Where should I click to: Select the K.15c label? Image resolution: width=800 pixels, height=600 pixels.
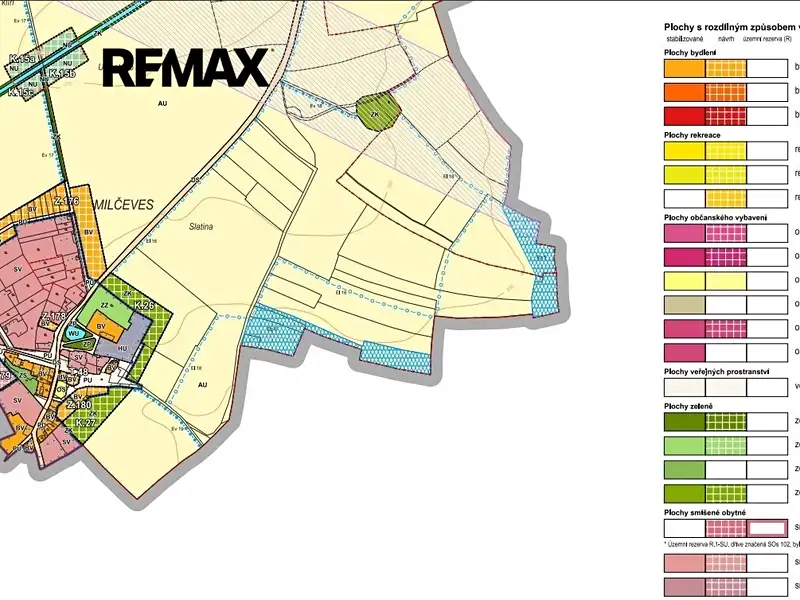[20, 92]
